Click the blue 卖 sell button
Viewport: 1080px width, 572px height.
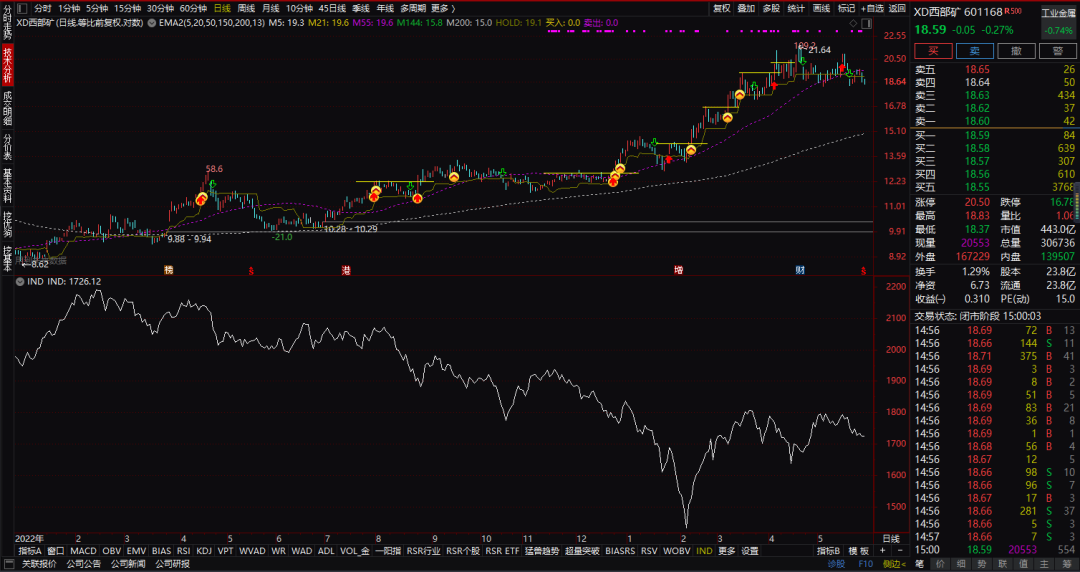975,51
